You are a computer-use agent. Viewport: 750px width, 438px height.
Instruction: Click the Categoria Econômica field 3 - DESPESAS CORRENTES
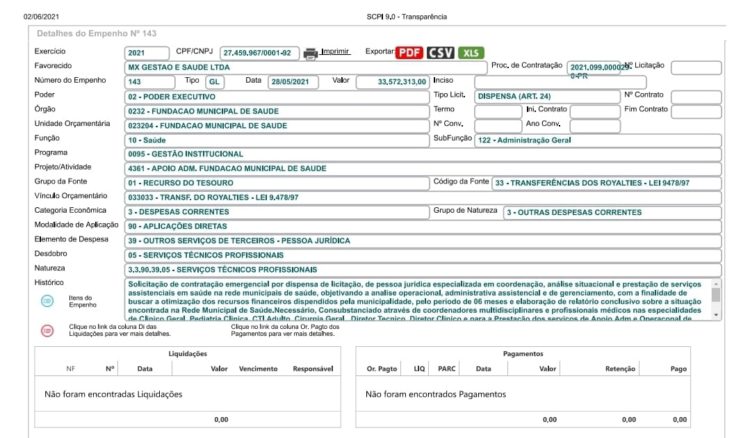pos(276,212)
